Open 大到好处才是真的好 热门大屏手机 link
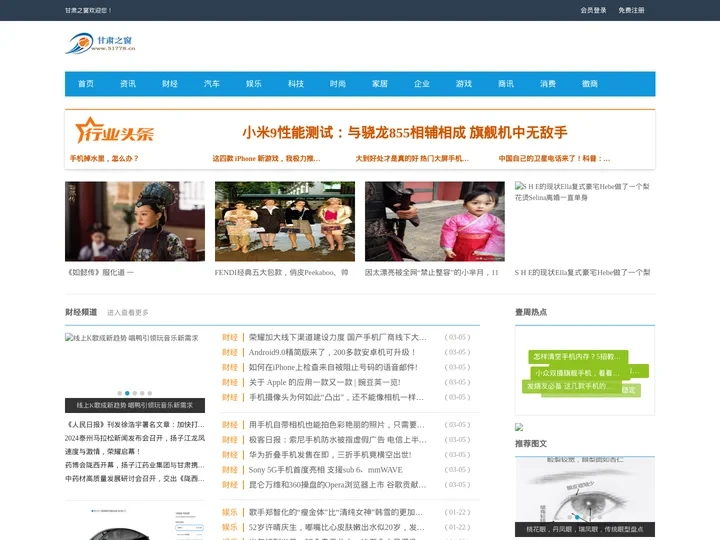Viewport: 720px width, 540px height. 412,158
